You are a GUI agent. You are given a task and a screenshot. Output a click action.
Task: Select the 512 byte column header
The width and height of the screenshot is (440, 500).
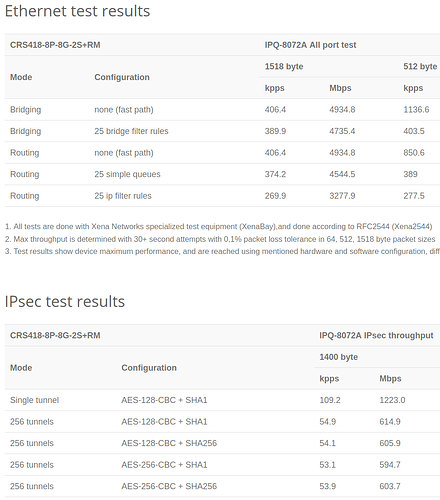point(420,67)
